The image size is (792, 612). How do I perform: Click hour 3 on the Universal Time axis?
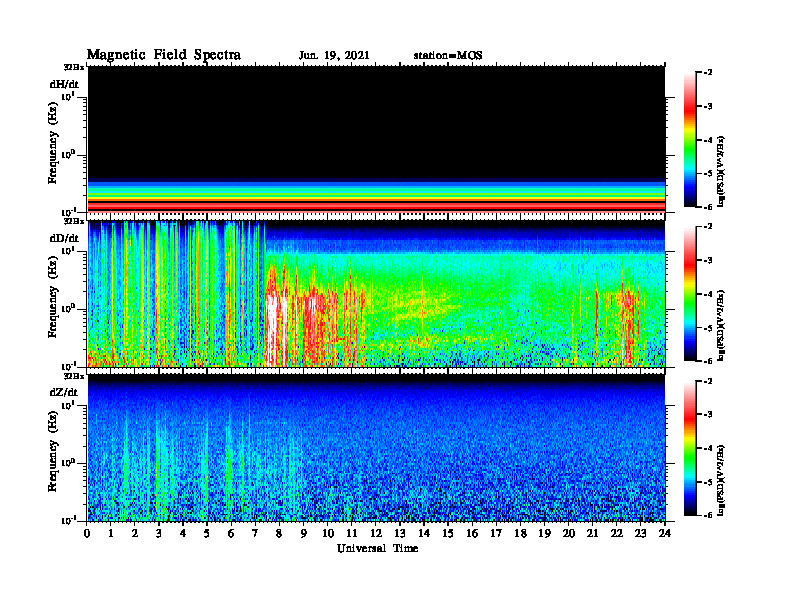(x=159, y=533)
